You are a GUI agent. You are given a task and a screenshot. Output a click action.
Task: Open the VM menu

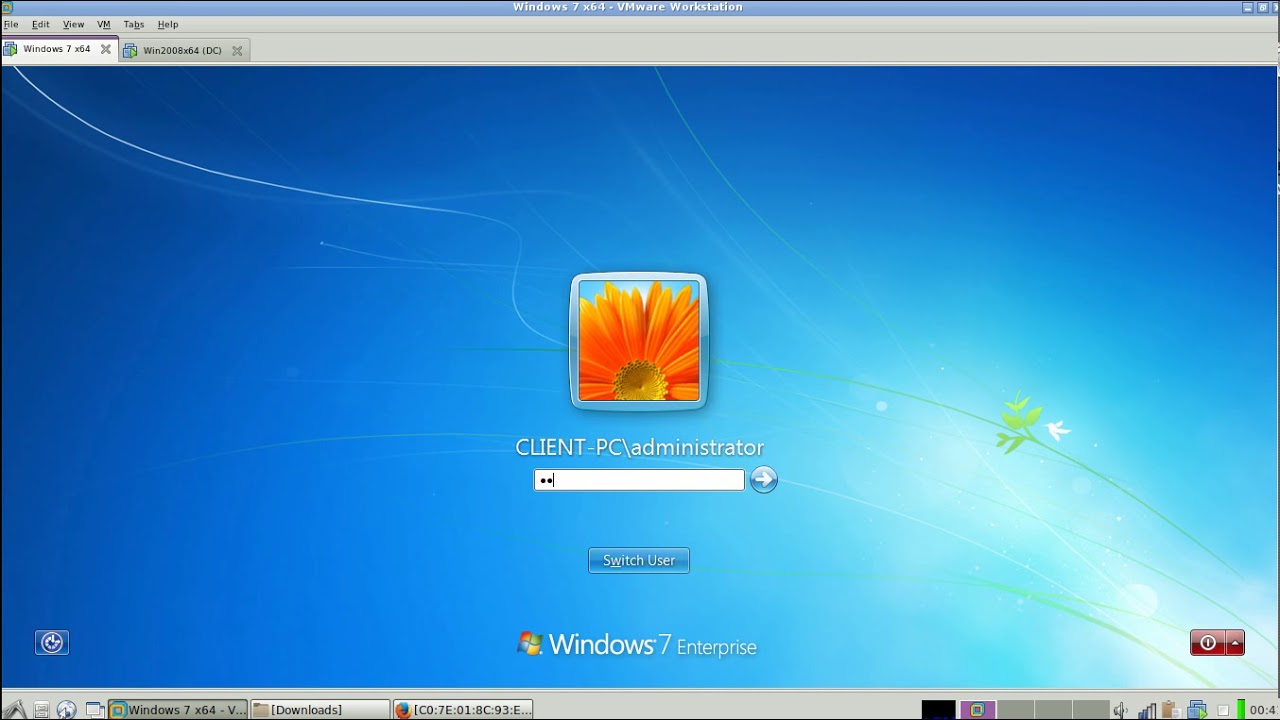tap(104, 24)
